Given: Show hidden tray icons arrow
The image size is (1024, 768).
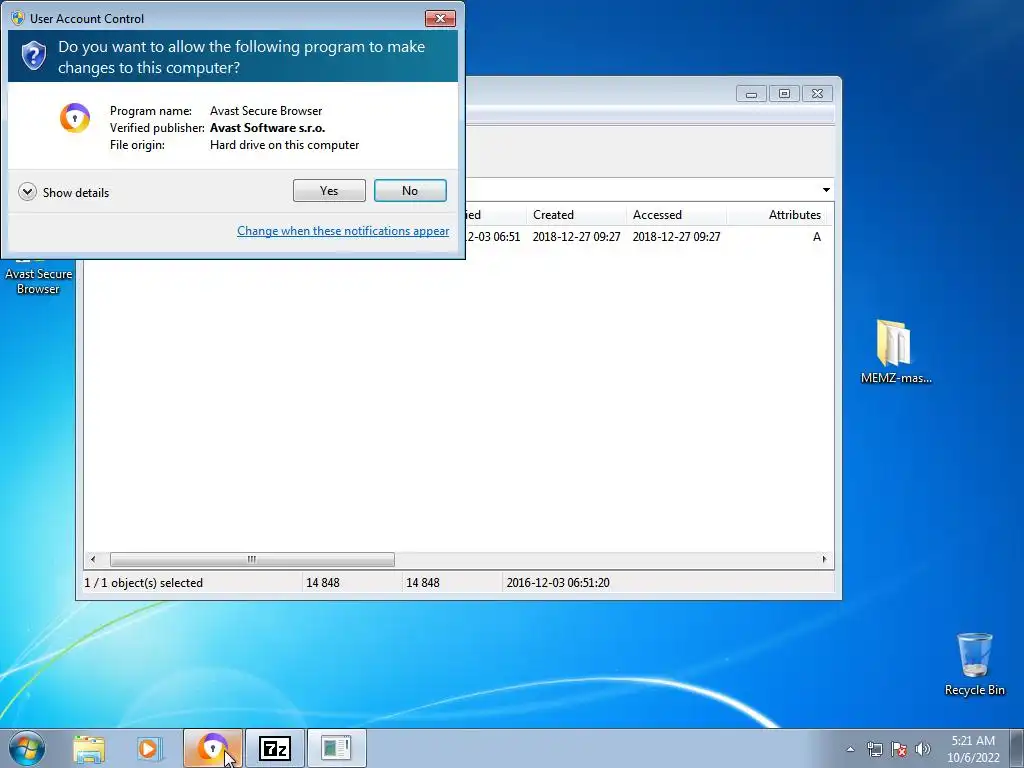Looking at the screenshot, I should pos(850,749).
